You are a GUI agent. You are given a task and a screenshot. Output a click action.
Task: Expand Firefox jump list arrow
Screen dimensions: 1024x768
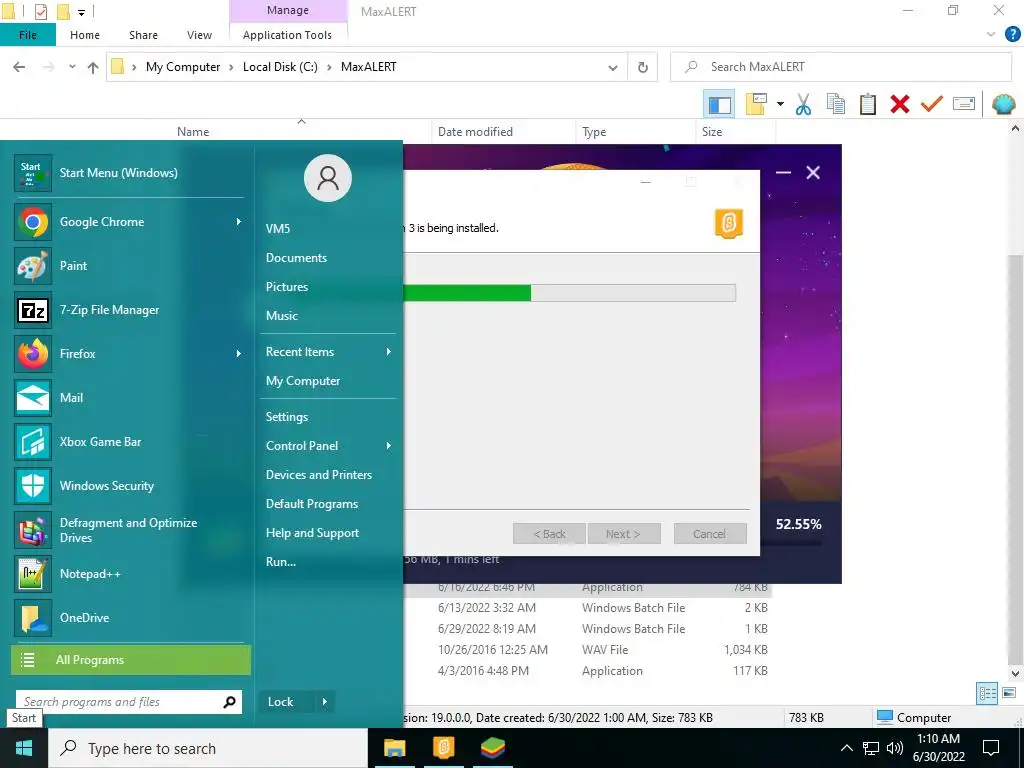[239, 354]
